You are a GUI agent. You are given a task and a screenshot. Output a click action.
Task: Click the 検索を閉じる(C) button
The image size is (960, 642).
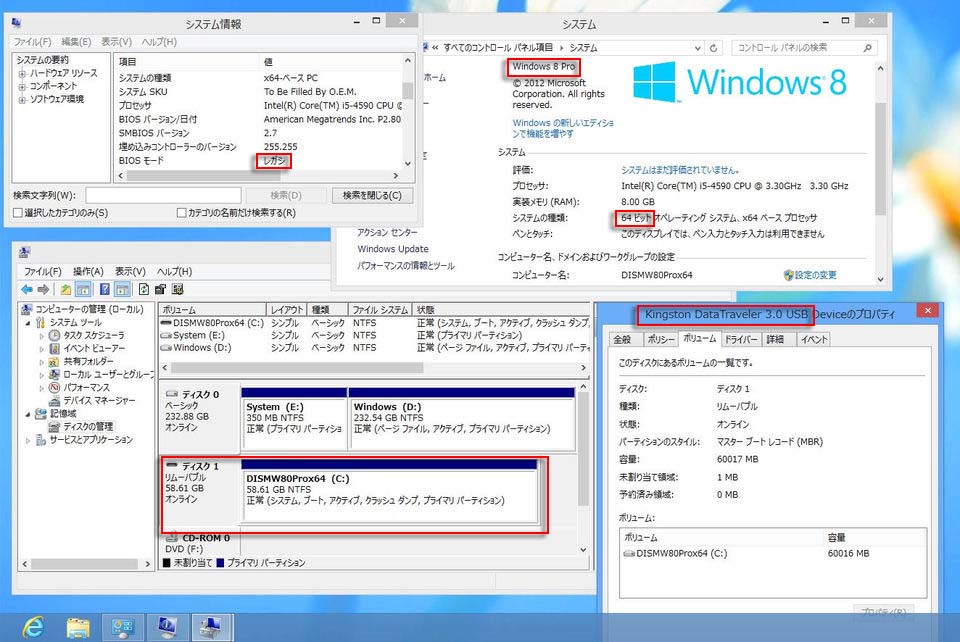(x=372, y=195)
